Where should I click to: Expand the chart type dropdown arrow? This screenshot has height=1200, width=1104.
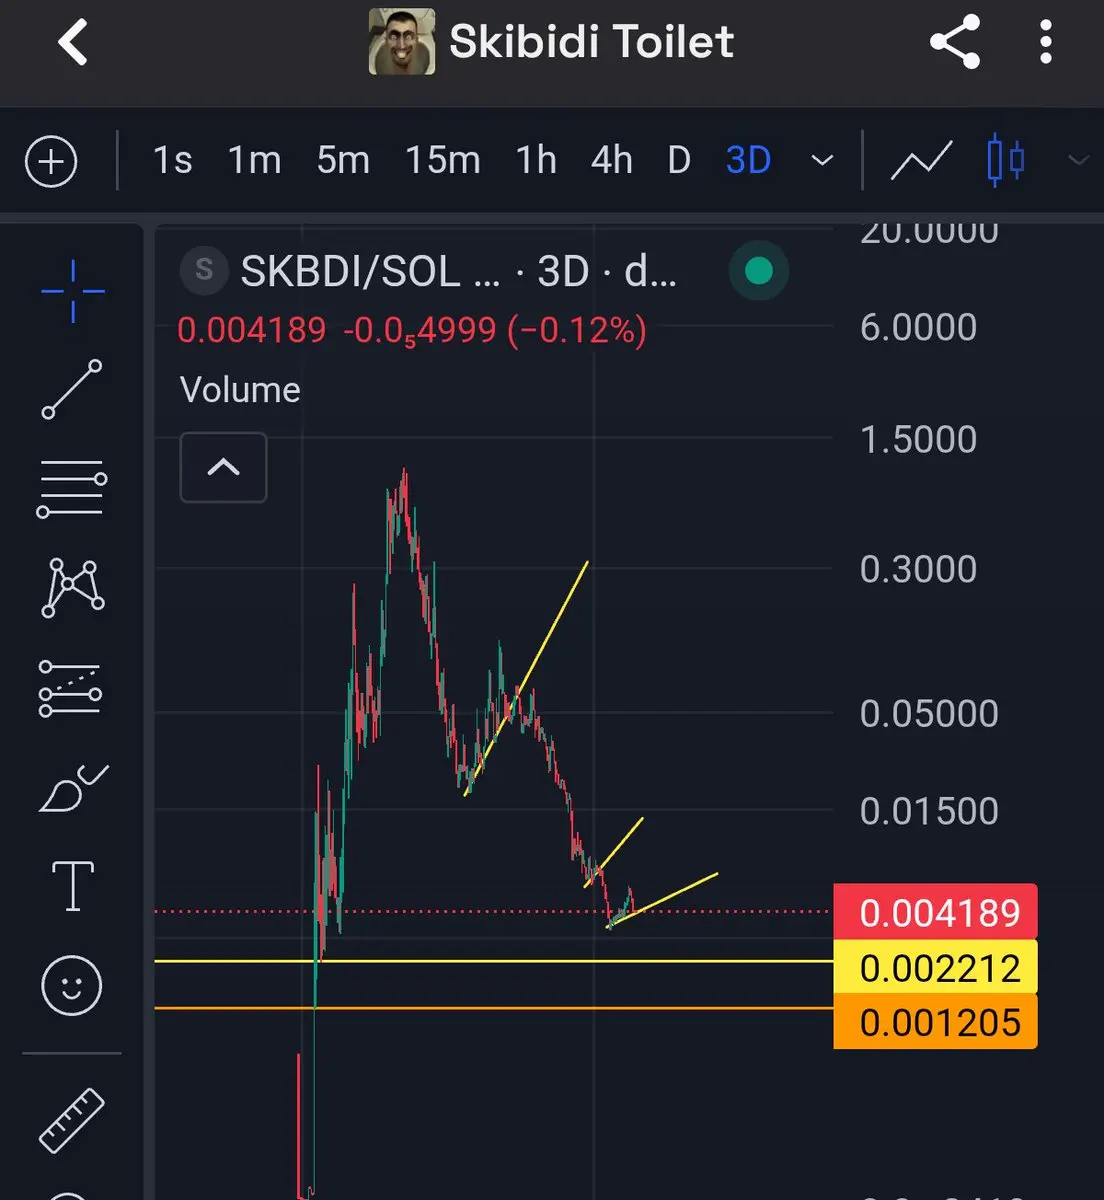coord(1078,160)
